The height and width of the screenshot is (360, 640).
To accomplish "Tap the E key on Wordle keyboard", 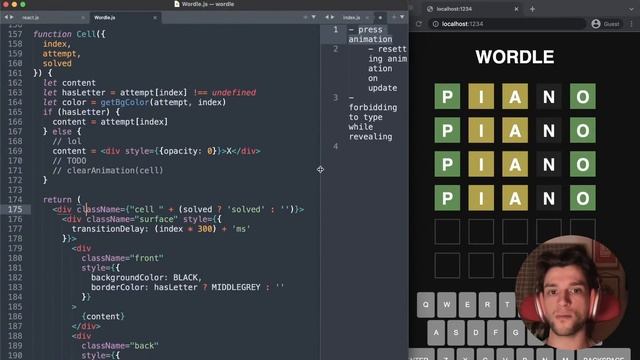I will pyautogui.click(x=467, y=304).
